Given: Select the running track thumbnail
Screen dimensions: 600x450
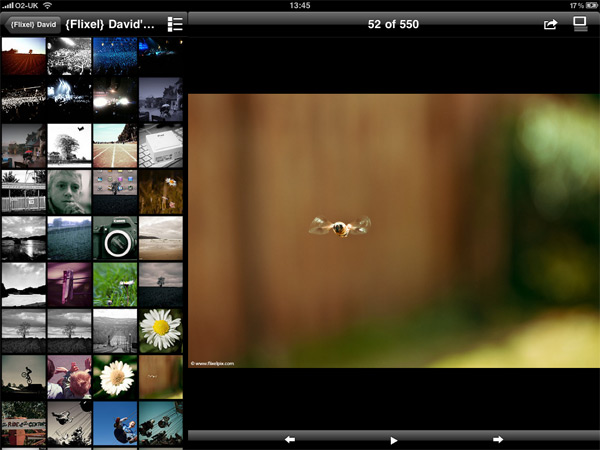Looking at the screenshot, I should coord(115,145).
